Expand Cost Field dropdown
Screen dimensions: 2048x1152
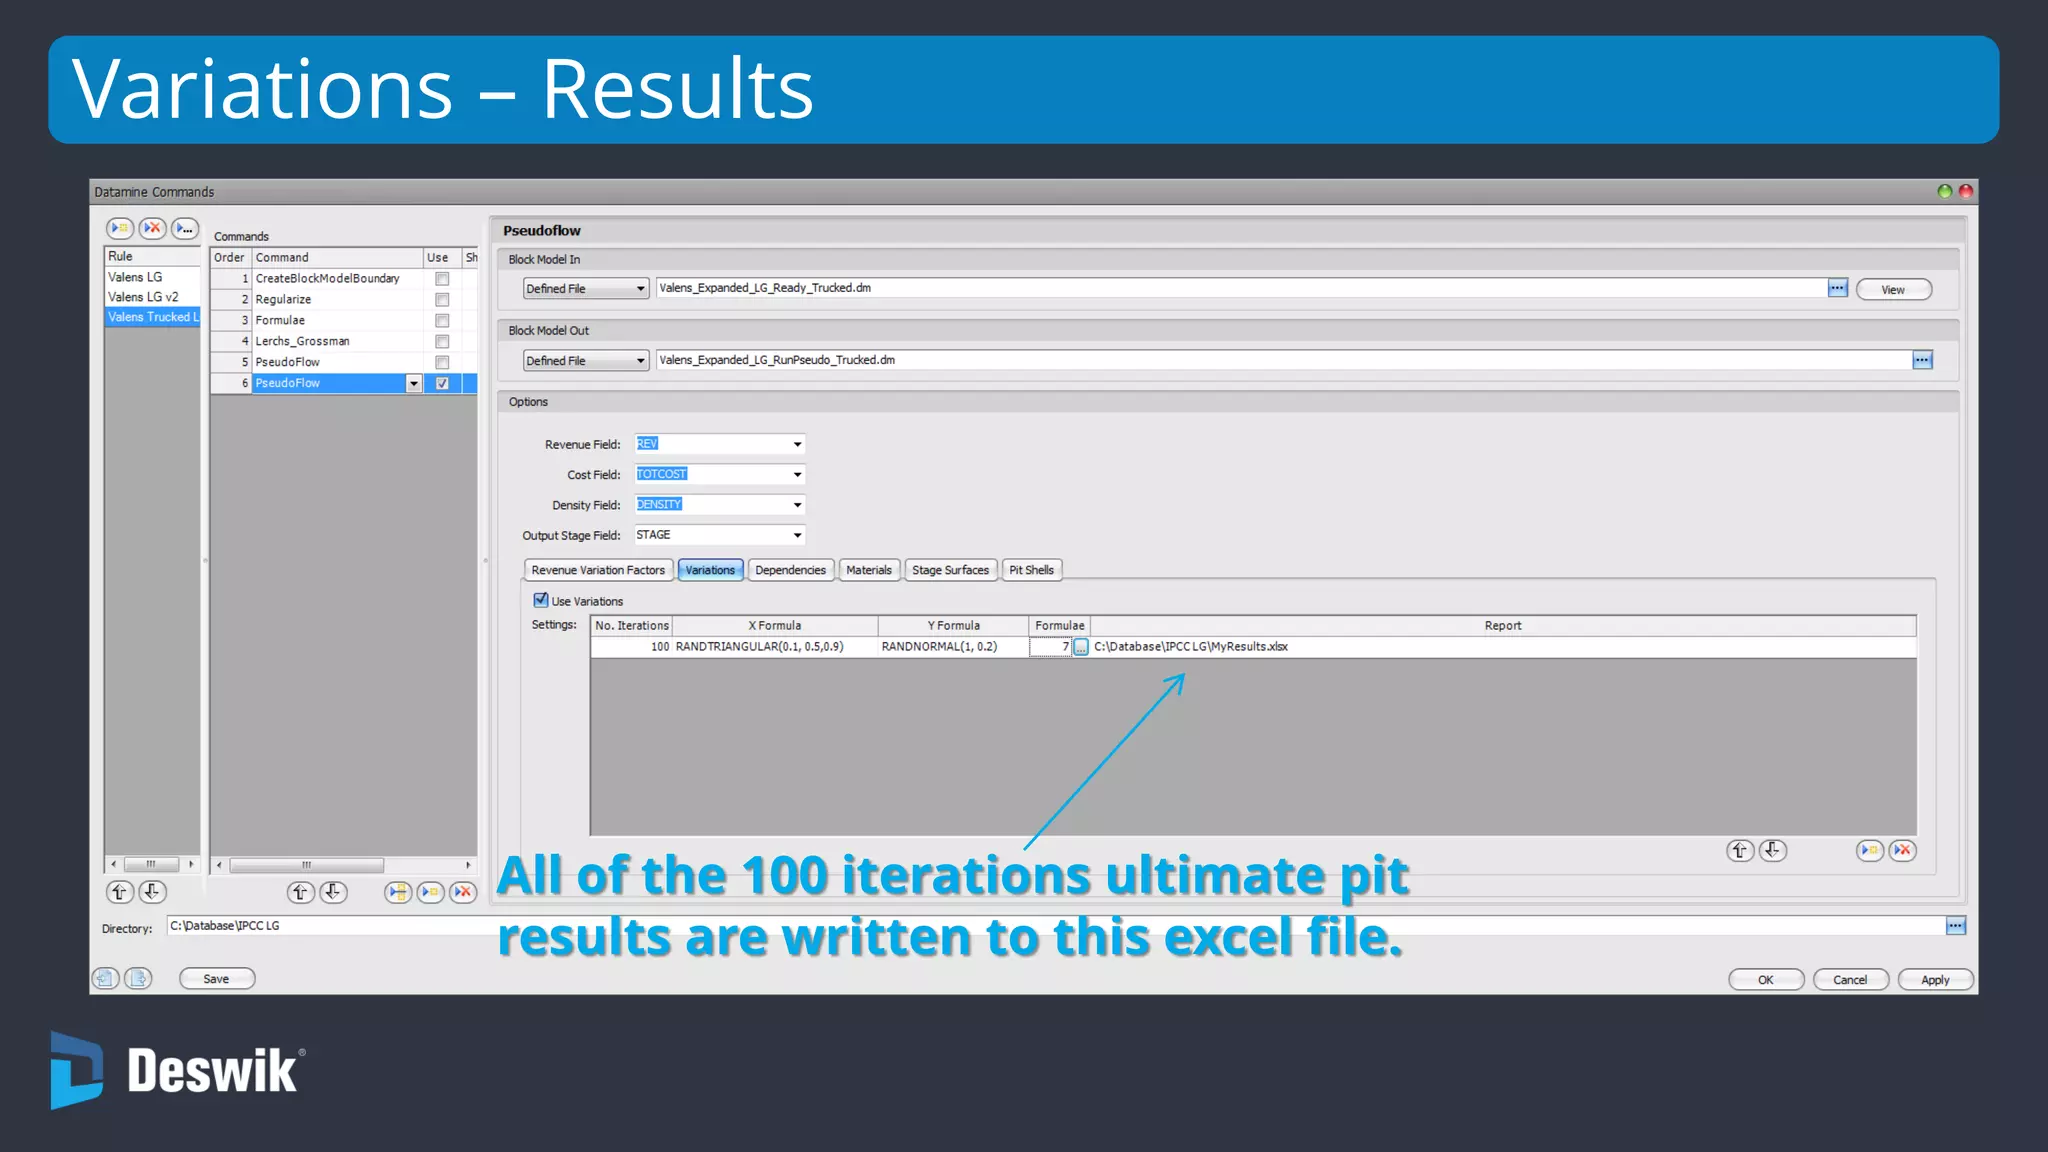[x=797, y=475]
